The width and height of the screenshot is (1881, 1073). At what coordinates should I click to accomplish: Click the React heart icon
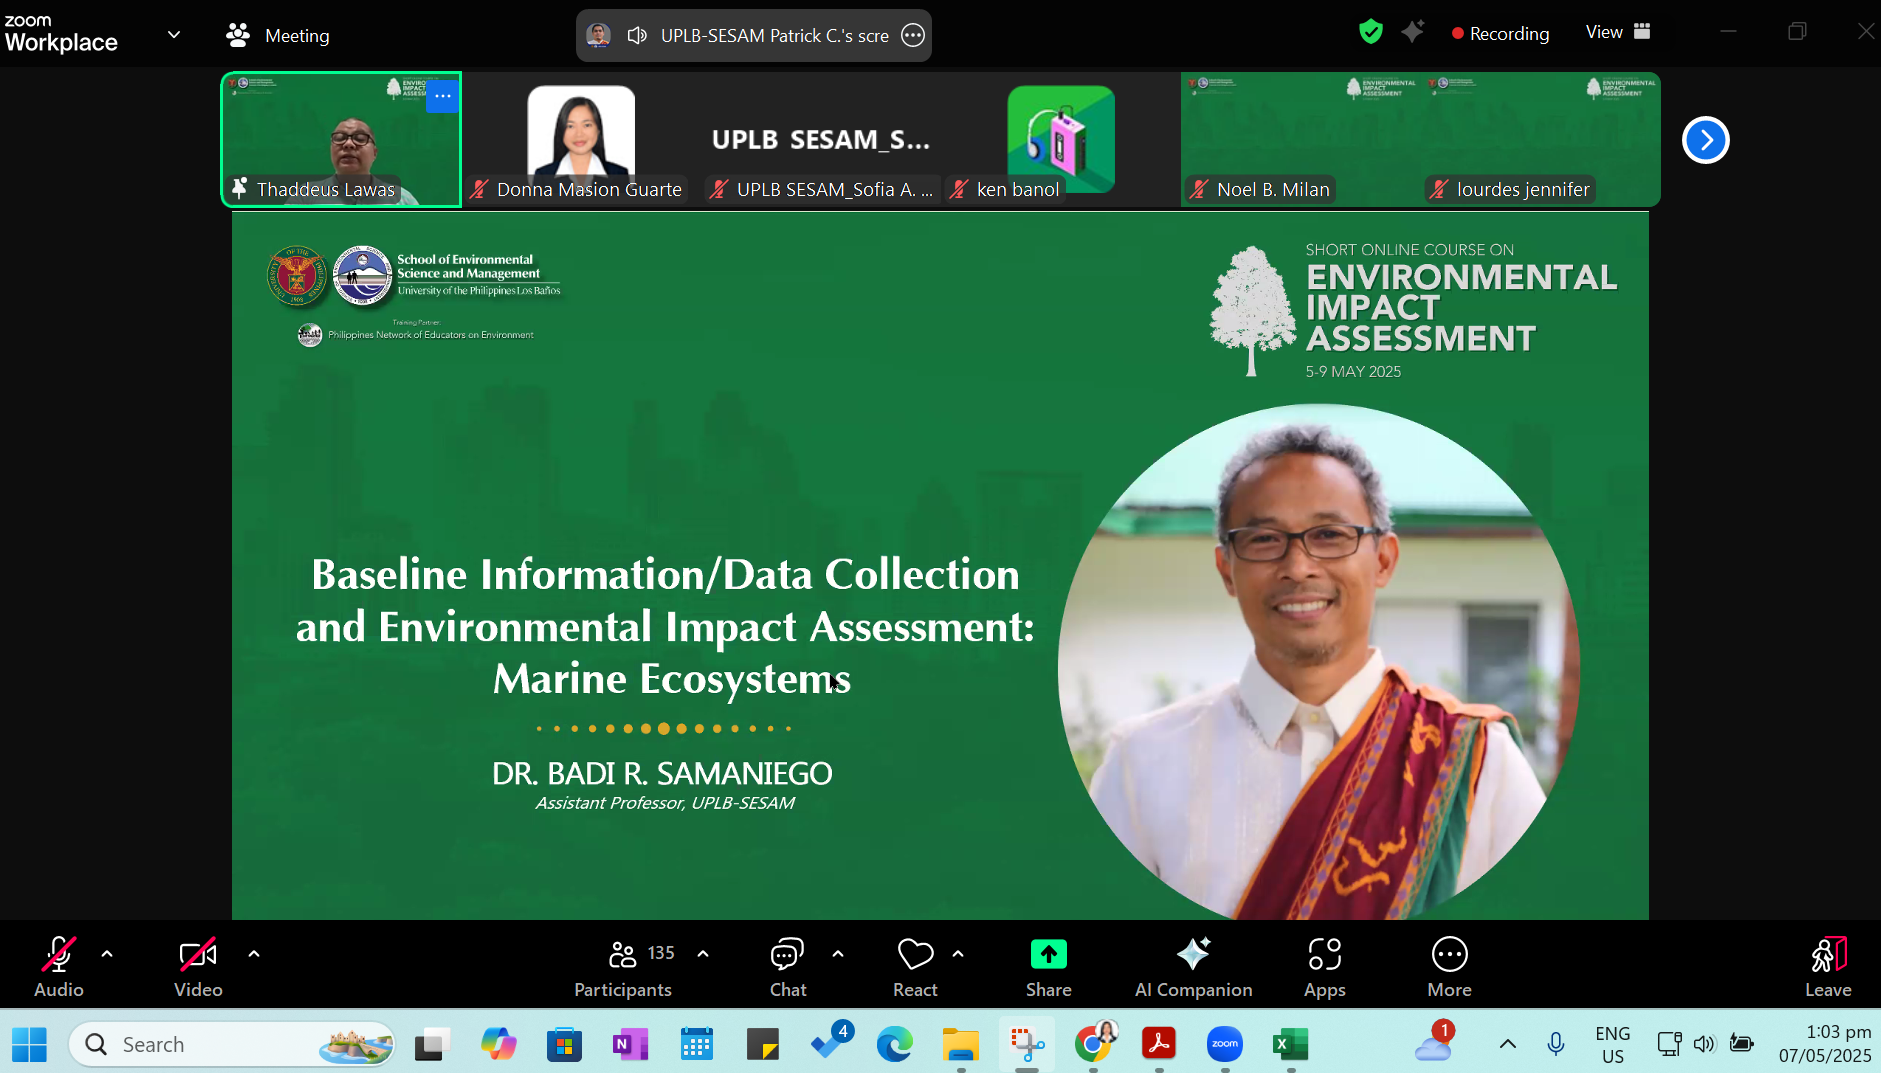915,955
